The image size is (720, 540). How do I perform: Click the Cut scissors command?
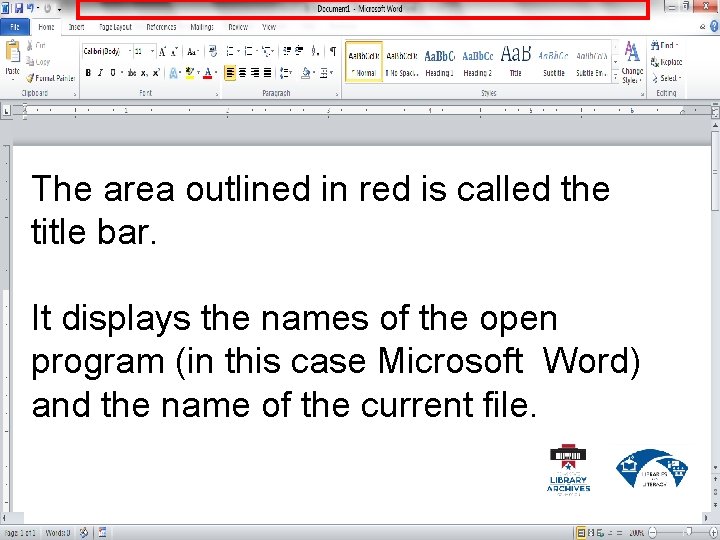[36, 45]
